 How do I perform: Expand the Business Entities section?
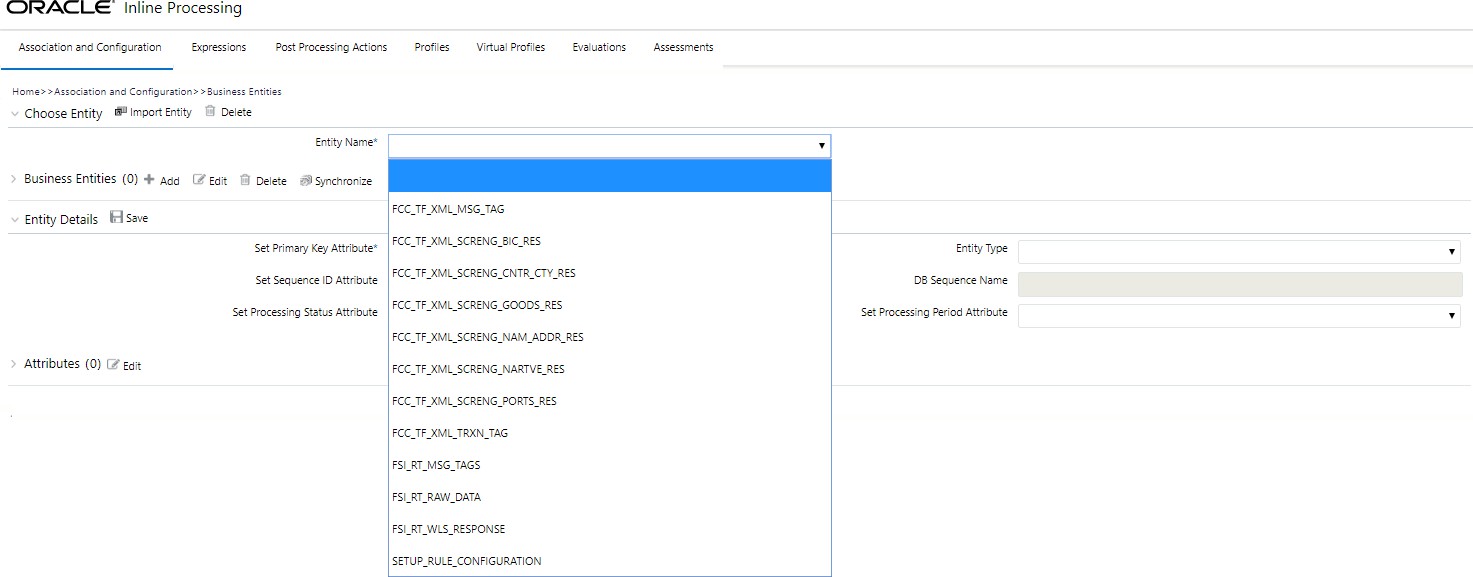click(x=14, y=179)
